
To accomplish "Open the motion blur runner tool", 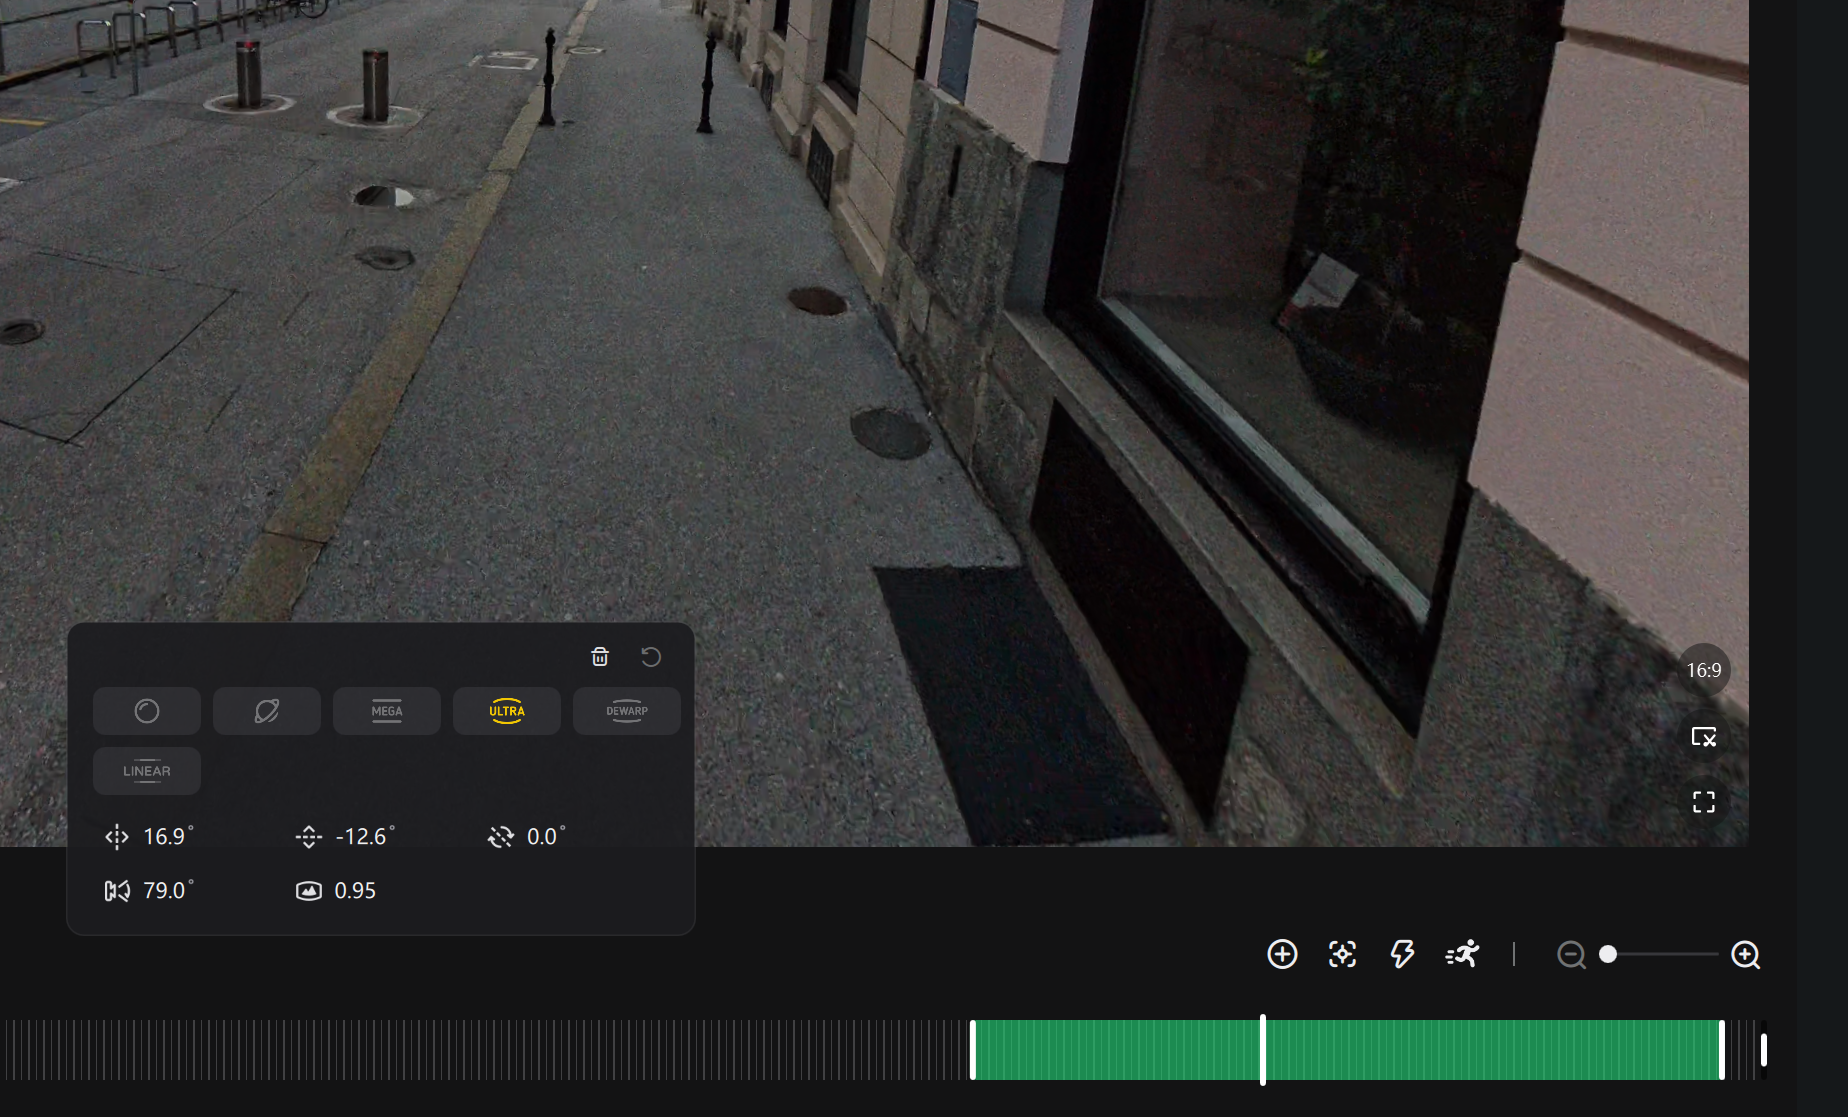I will point(1462,954).
